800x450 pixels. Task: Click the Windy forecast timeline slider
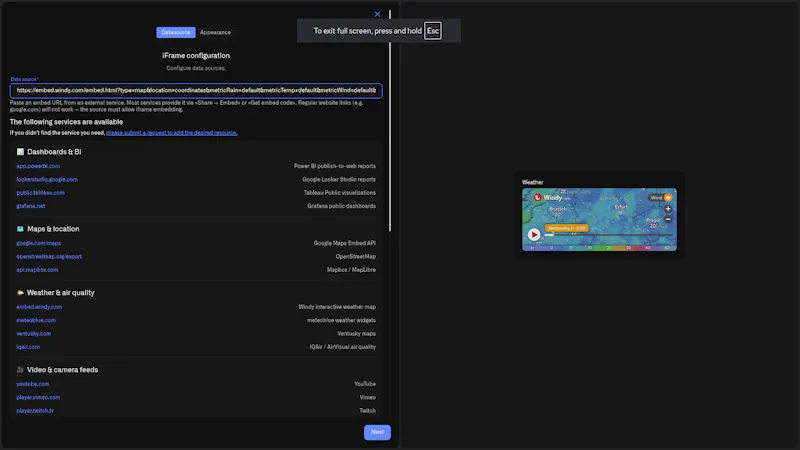(x=608, y=235)
